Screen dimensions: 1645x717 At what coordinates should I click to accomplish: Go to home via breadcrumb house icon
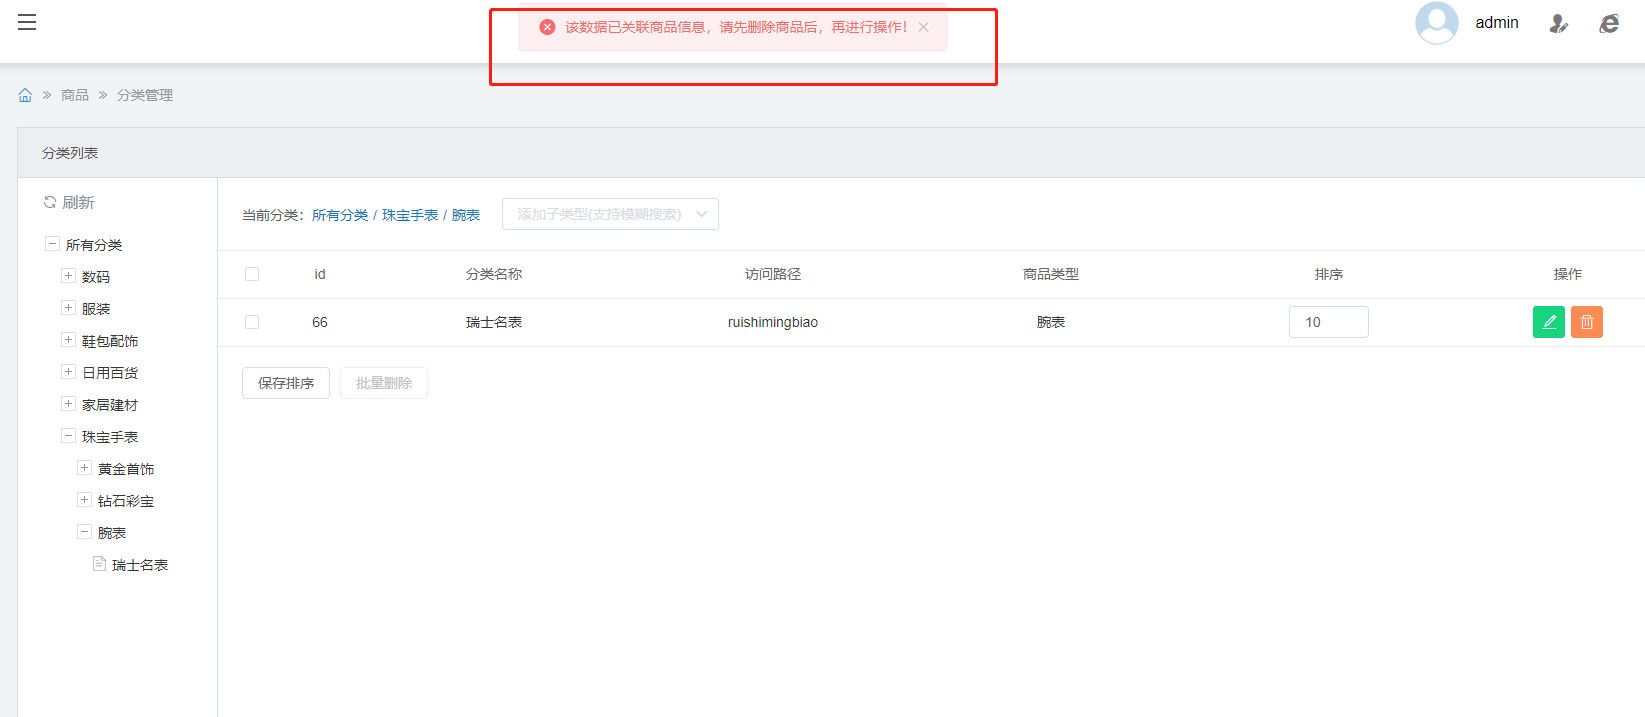click(x=25, y=95)
